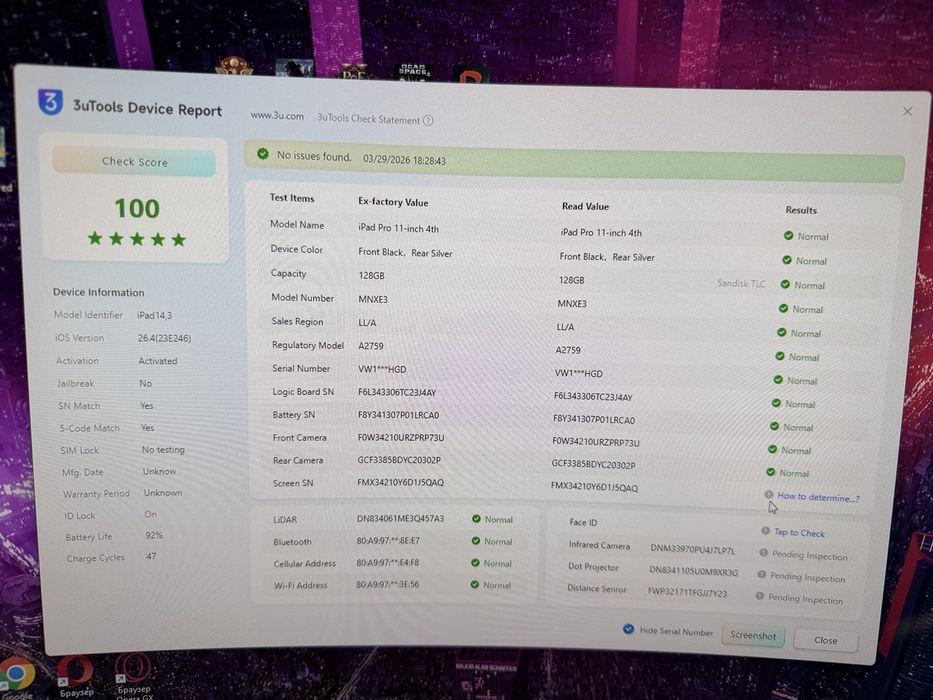The height and width of the screenshot is (700, 933).
Task: Open the 3uTools Check Statement link
Action: click(368, 119)
